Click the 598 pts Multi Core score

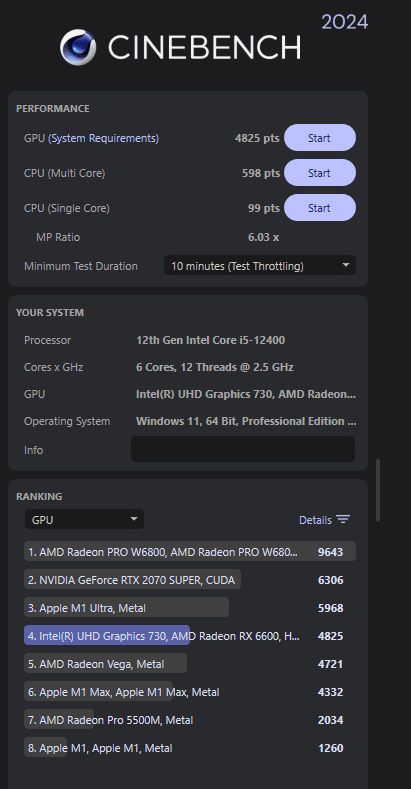tap(261, 173)
